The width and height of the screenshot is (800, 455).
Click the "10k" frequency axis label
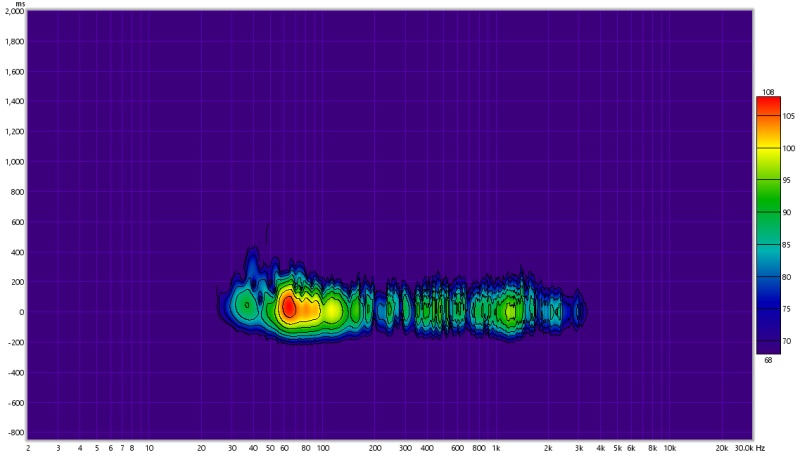670,448
